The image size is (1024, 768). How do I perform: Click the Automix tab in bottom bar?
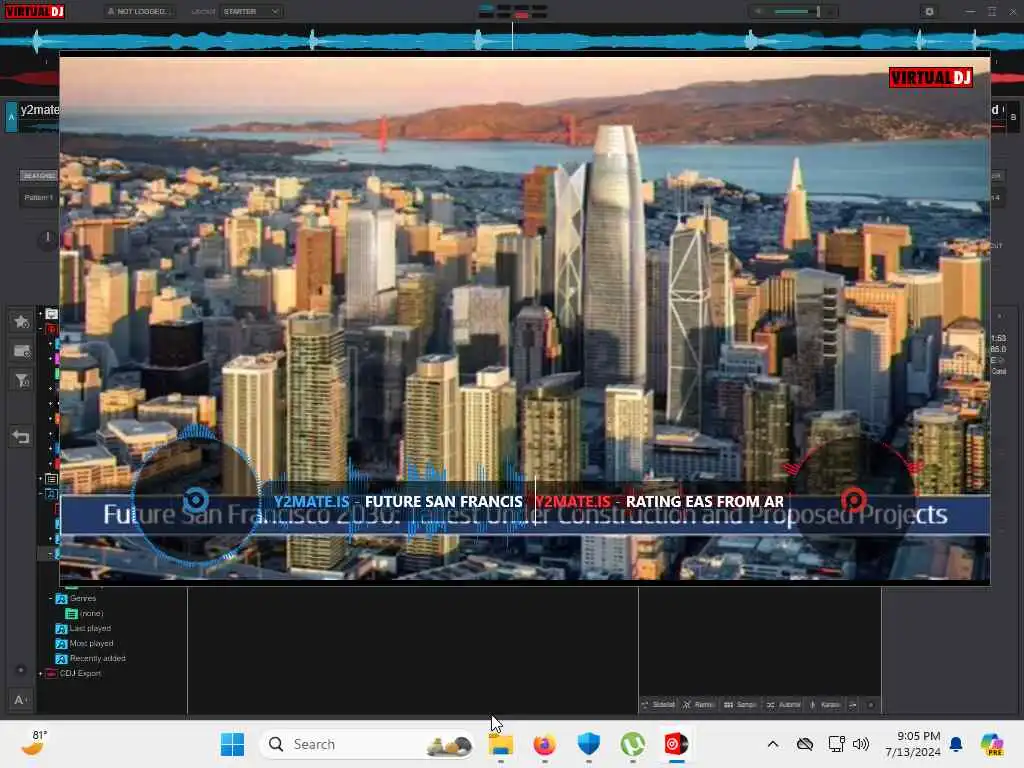783,705
